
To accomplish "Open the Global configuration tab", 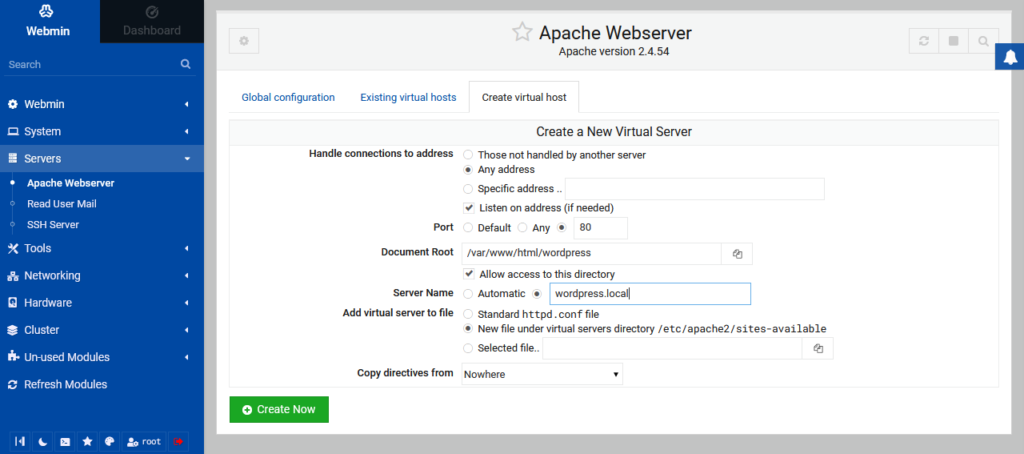I will pos(288,97).
